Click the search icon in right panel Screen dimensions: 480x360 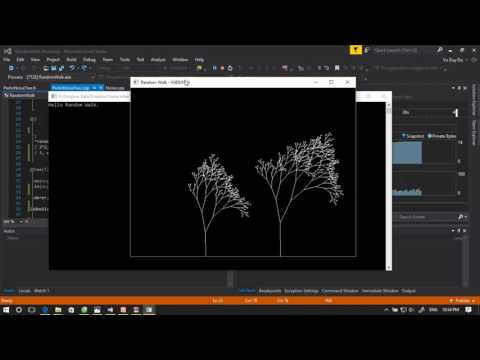coord(461,217)
